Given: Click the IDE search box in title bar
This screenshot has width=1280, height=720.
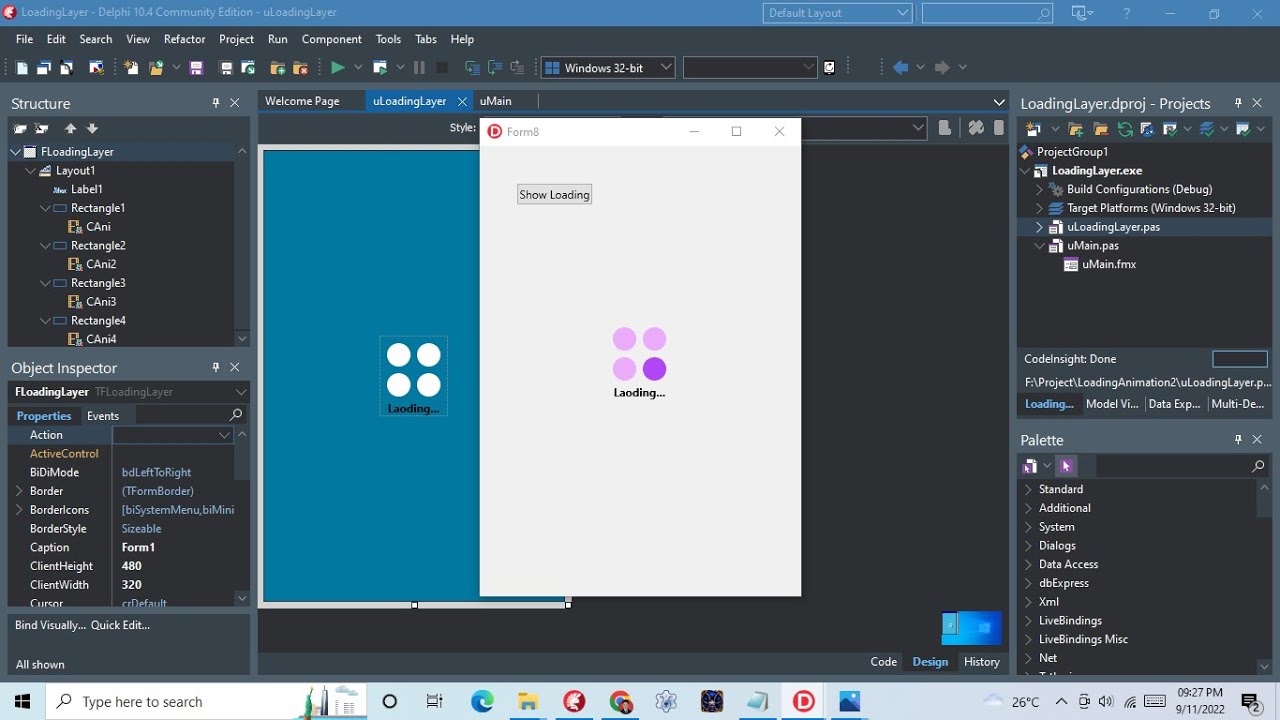Looking at the screenshot, I should pyautogui.click(x=987, y=13).
